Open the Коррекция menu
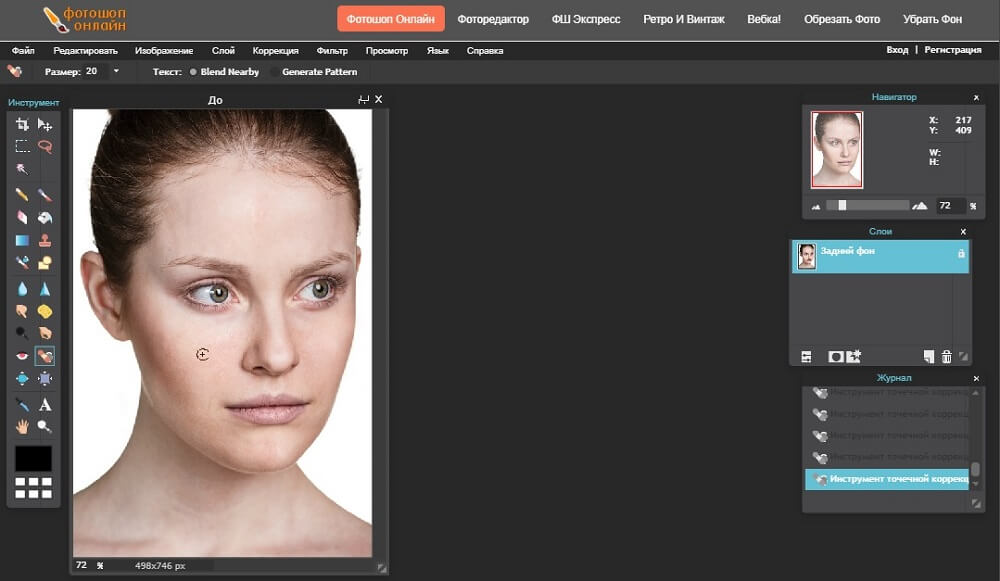This screenshot has width=1000, height=581. tap(275, 50)
